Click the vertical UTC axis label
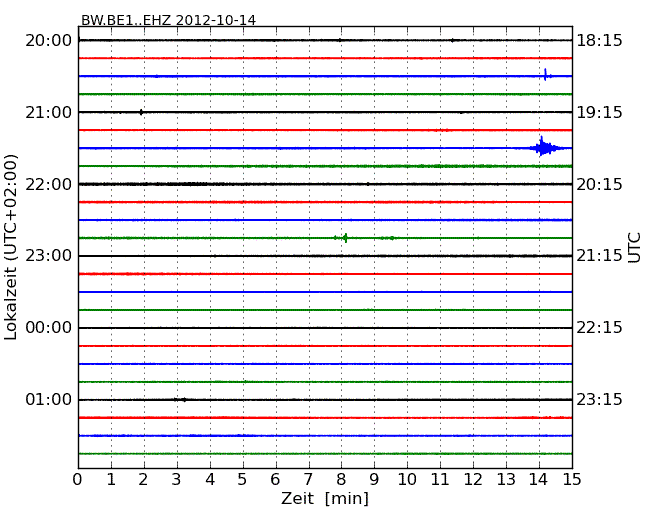Image resolution: width=650 pixels, height=520 pixels. [634, 248]
